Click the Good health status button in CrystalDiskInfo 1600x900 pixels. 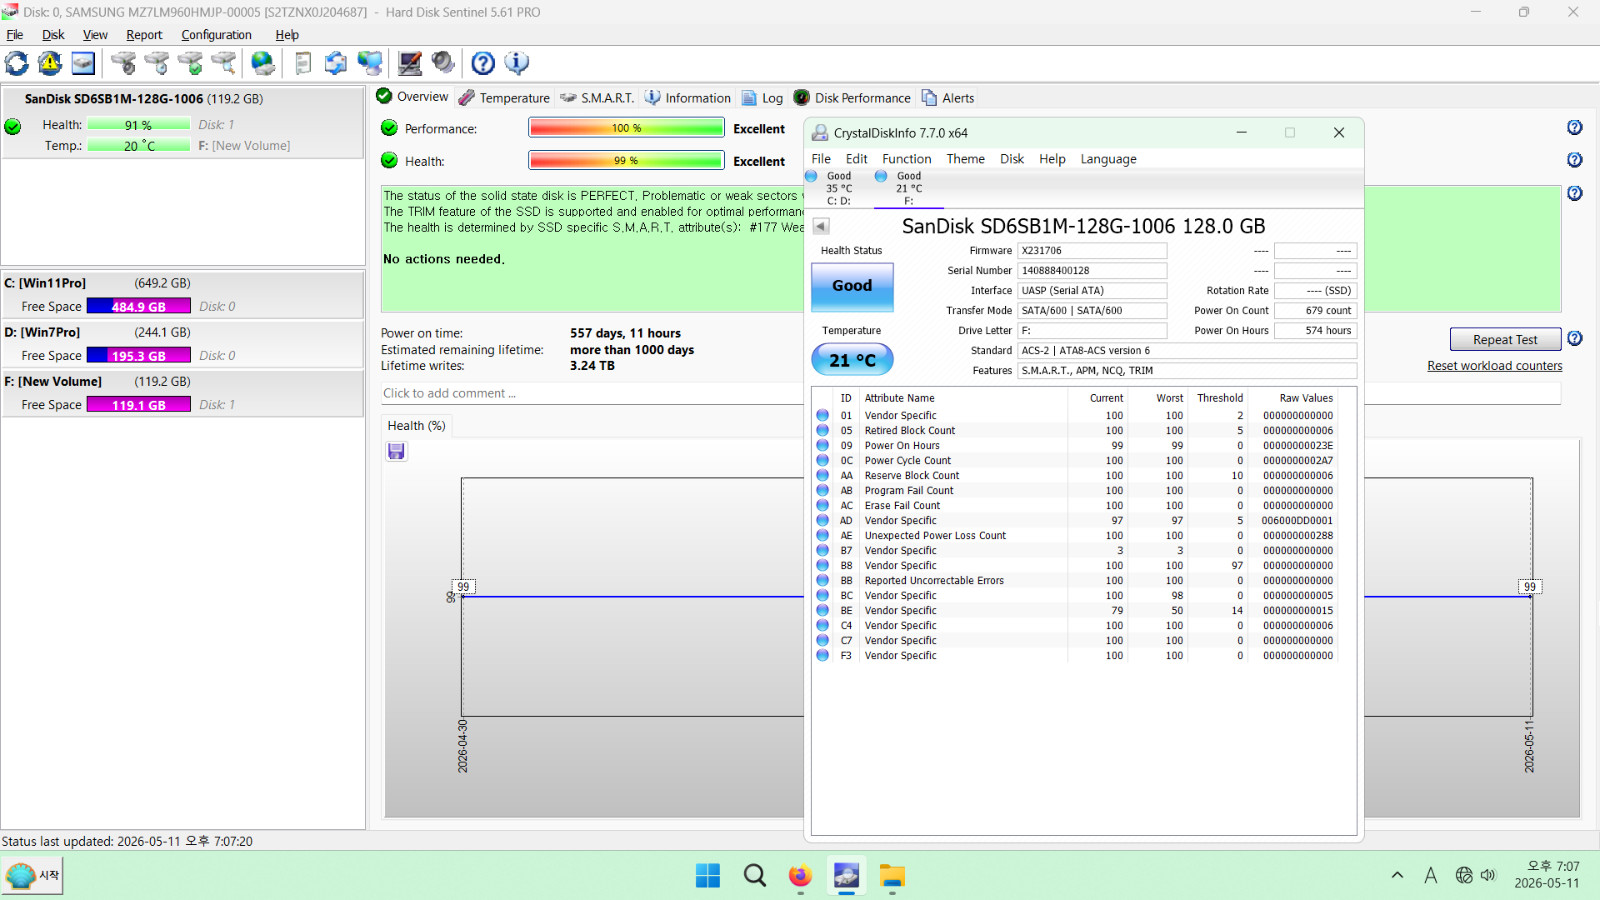(x=852, y=286)
